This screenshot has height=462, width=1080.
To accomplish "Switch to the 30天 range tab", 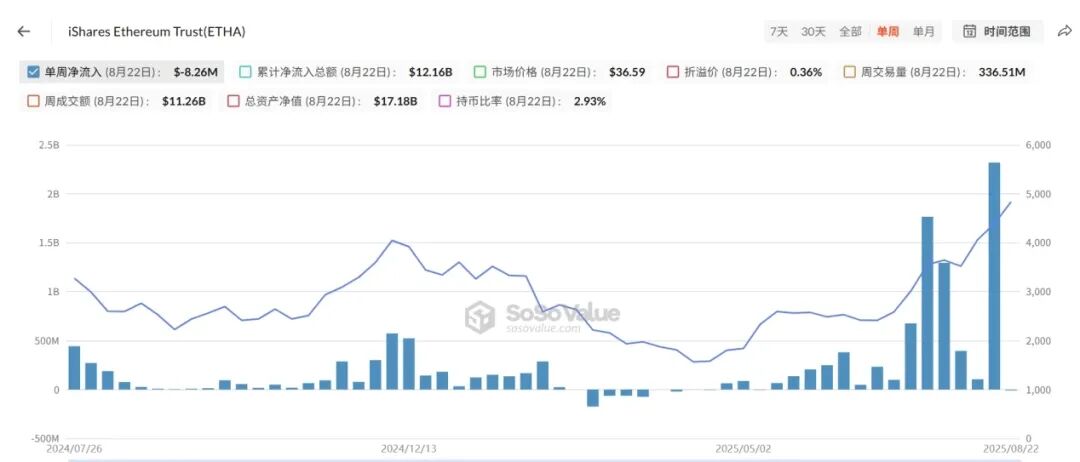I will pyautogui.click(x=813, y=32).
